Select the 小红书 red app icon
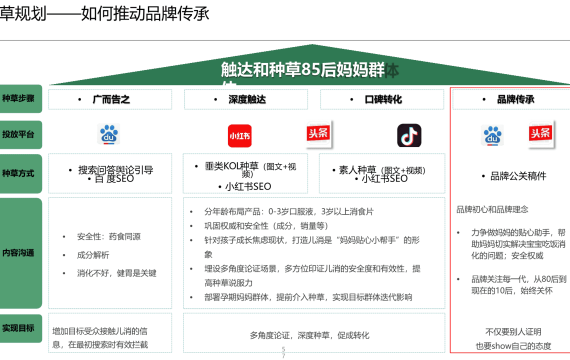Viewport: 570px width, 360px height. 240,136
